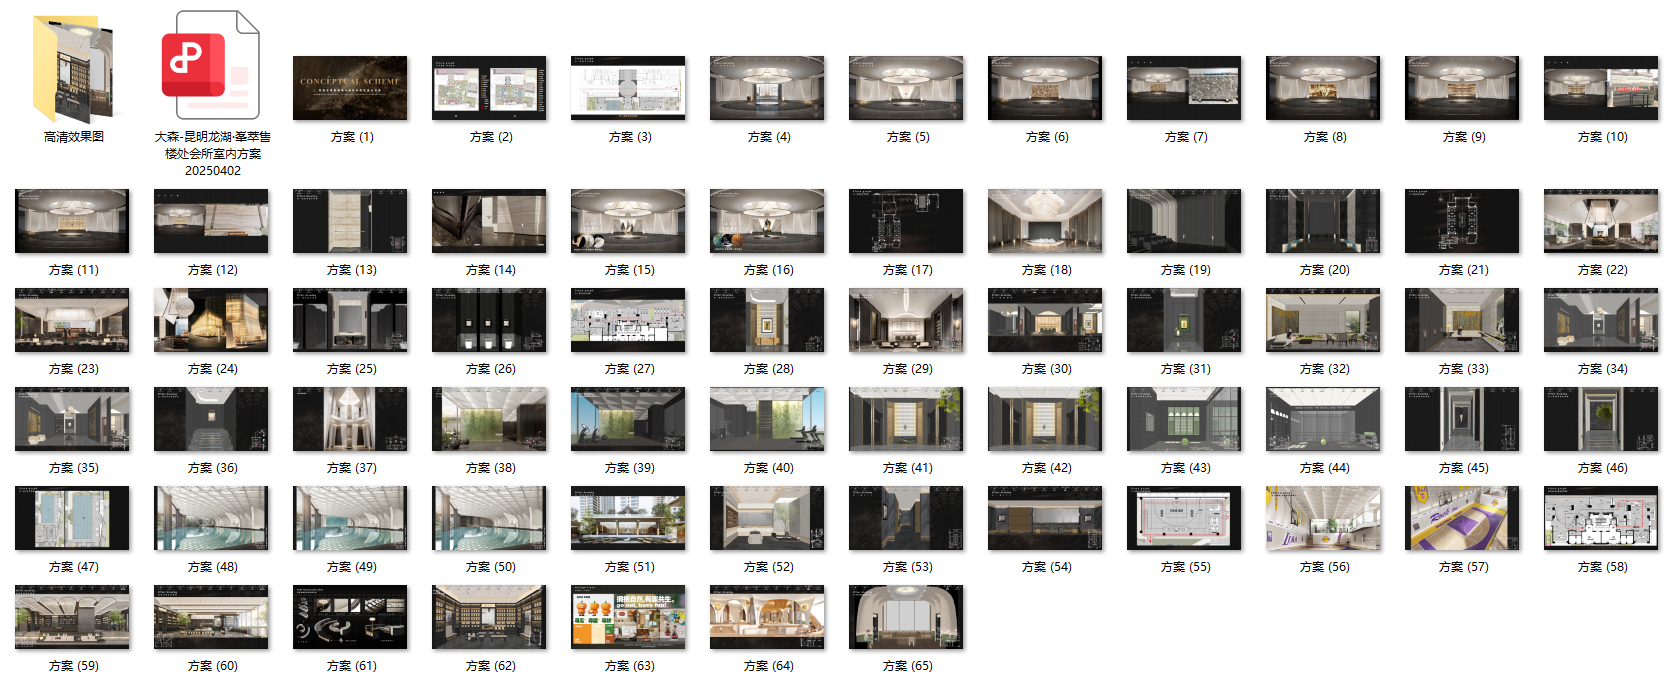Select thumbnail 方案 (14)
Screen dimensions: 1676x689
(489, 221)
